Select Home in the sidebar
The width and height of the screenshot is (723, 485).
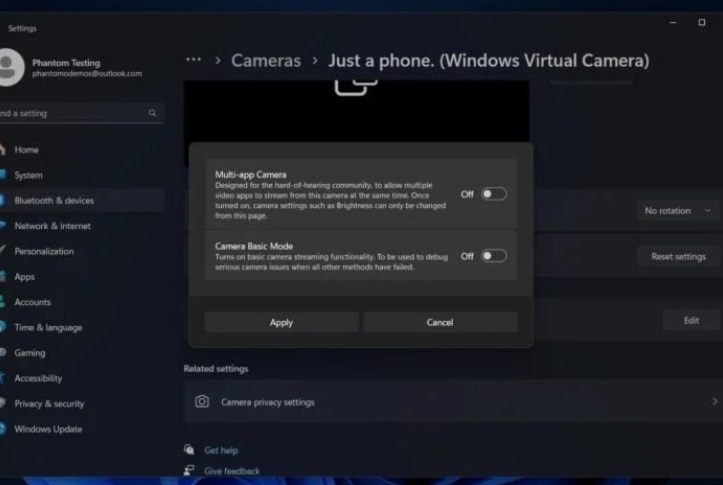82,150
